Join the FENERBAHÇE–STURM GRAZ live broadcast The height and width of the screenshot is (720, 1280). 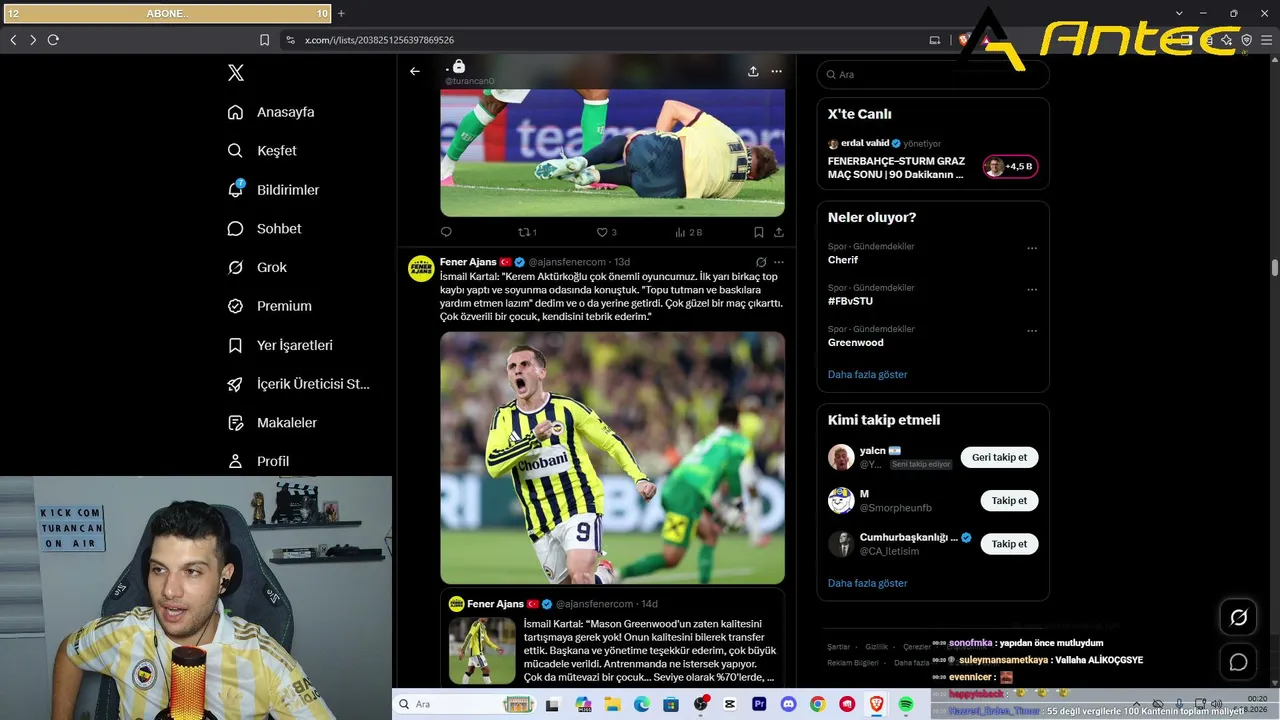897,168
